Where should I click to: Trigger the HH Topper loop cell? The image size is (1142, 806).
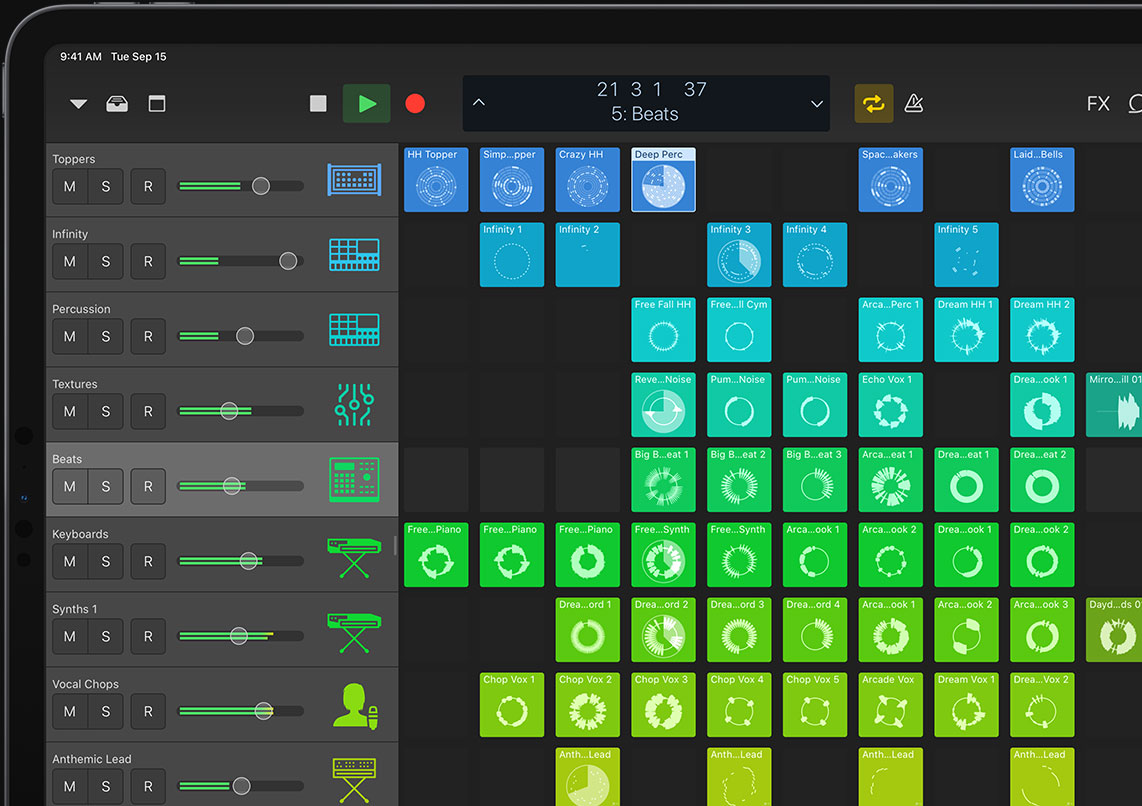click(x=436, y=180)
